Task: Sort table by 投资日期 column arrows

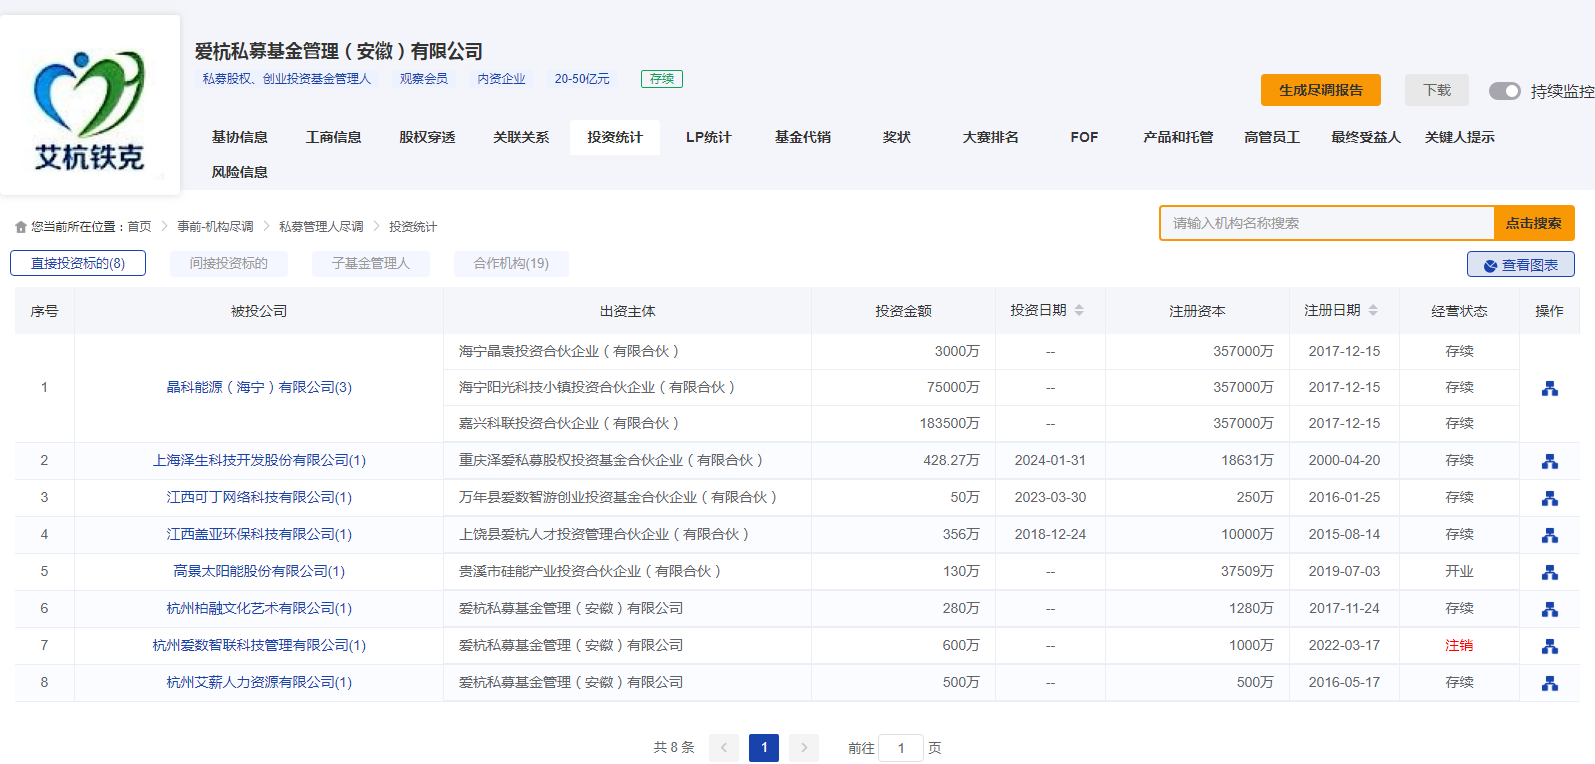Action: [x=1079, y=311]
